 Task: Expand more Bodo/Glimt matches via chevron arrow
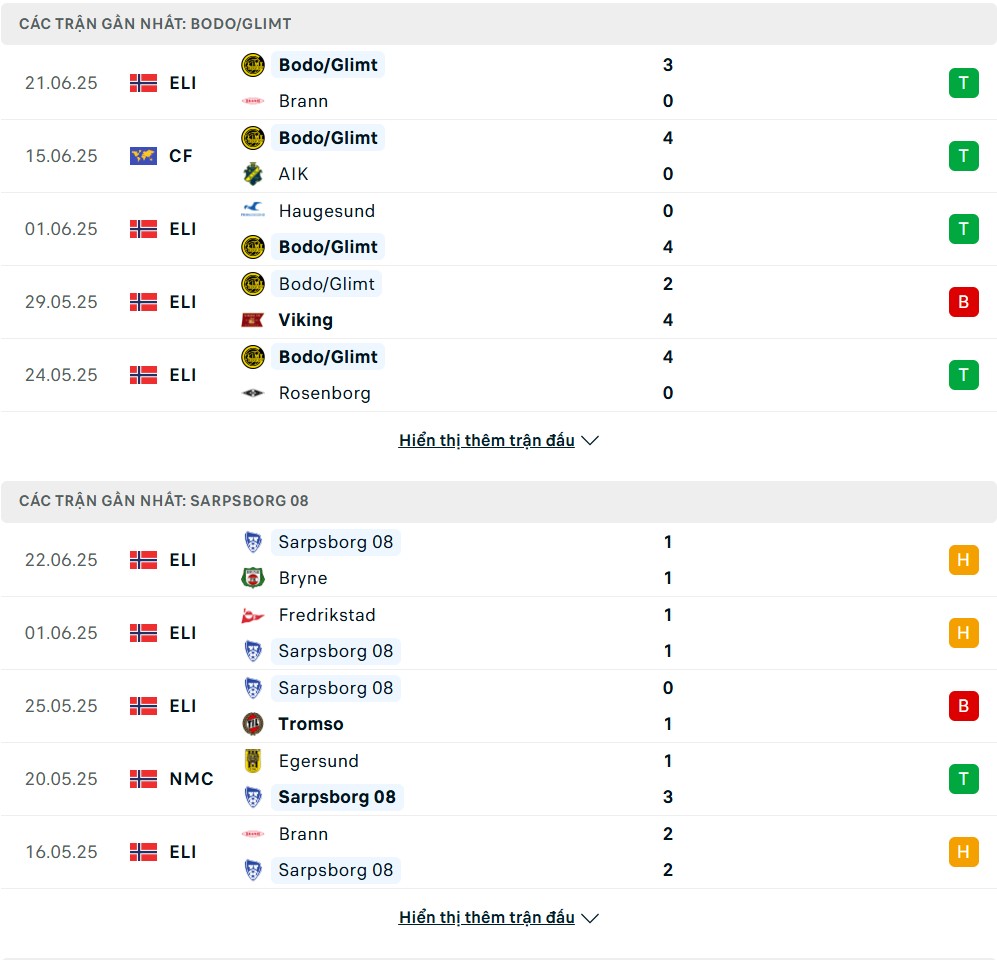591,441
